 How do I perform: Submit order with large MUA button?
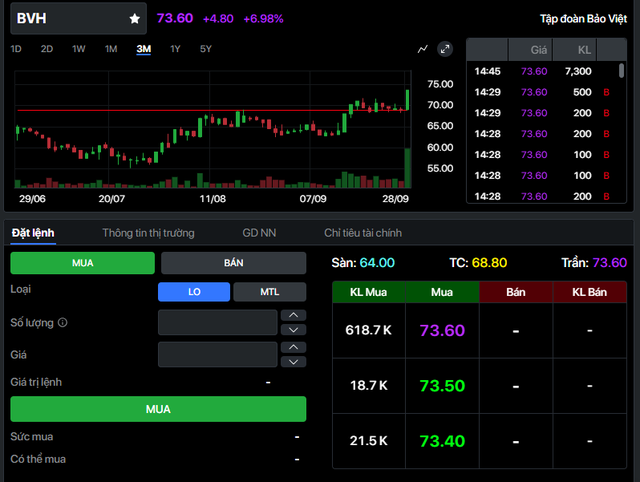(x=158, y=409)
